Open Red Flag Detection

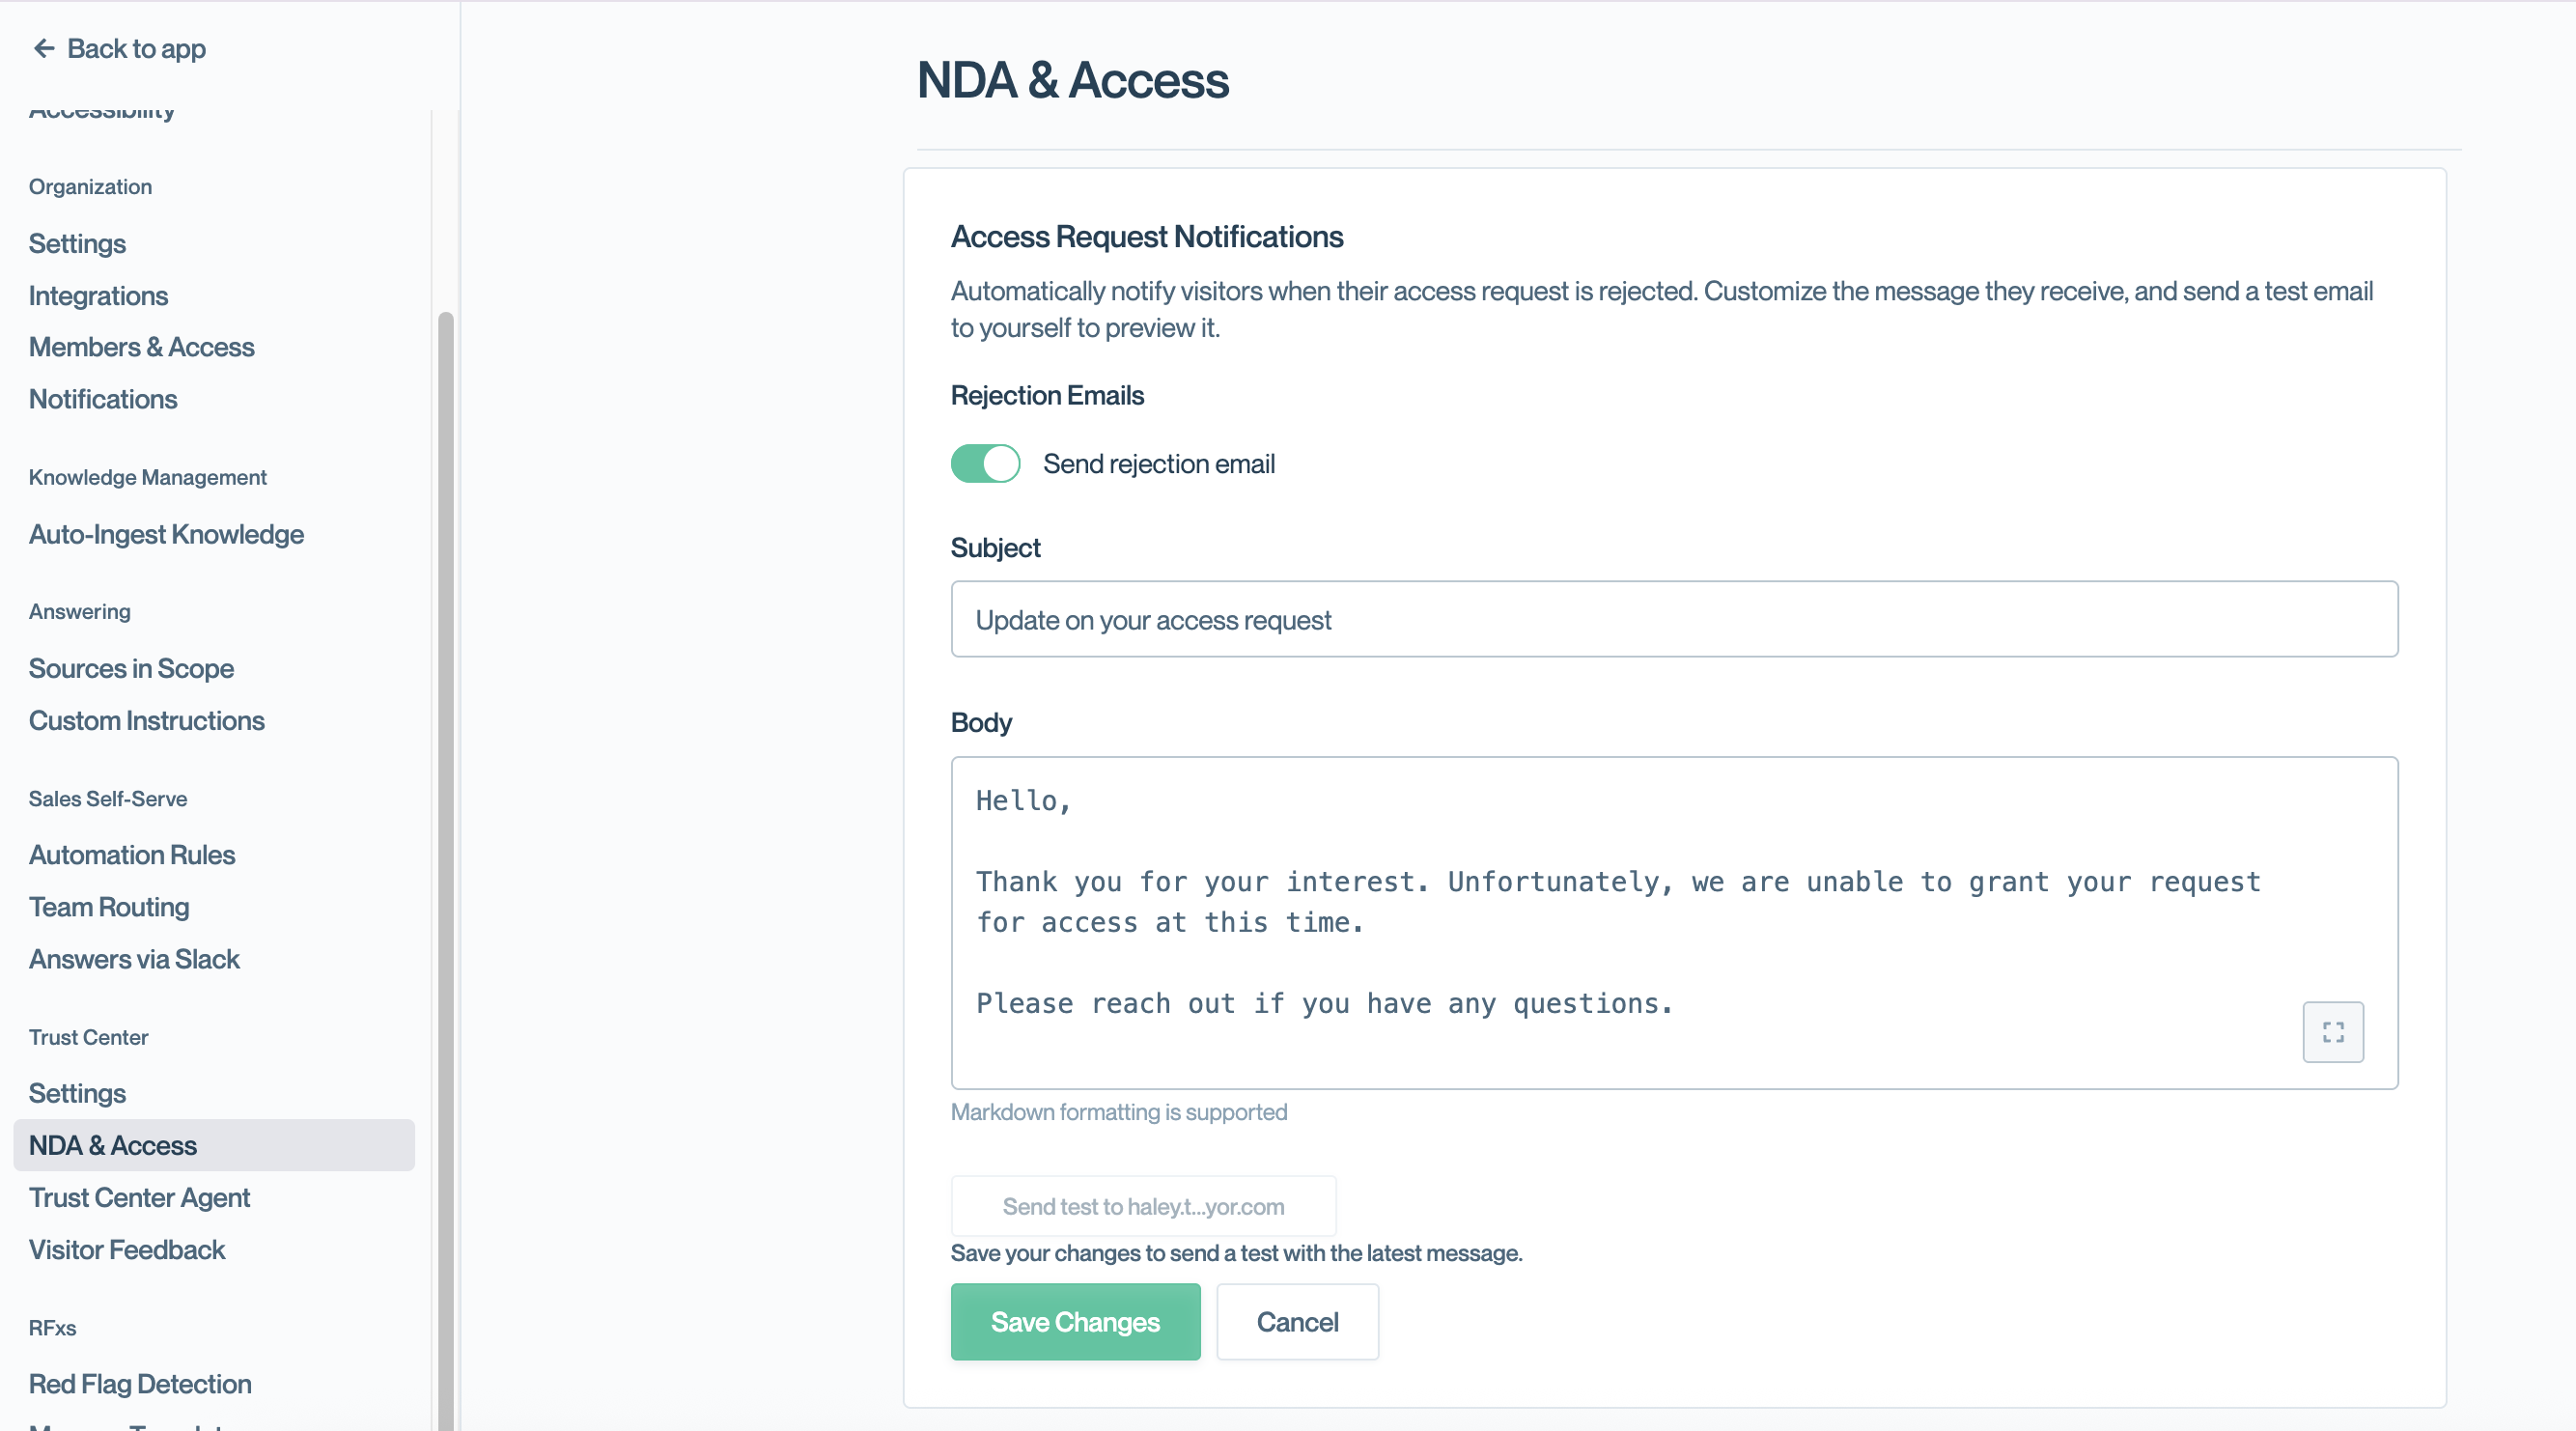pos(140,1384)
